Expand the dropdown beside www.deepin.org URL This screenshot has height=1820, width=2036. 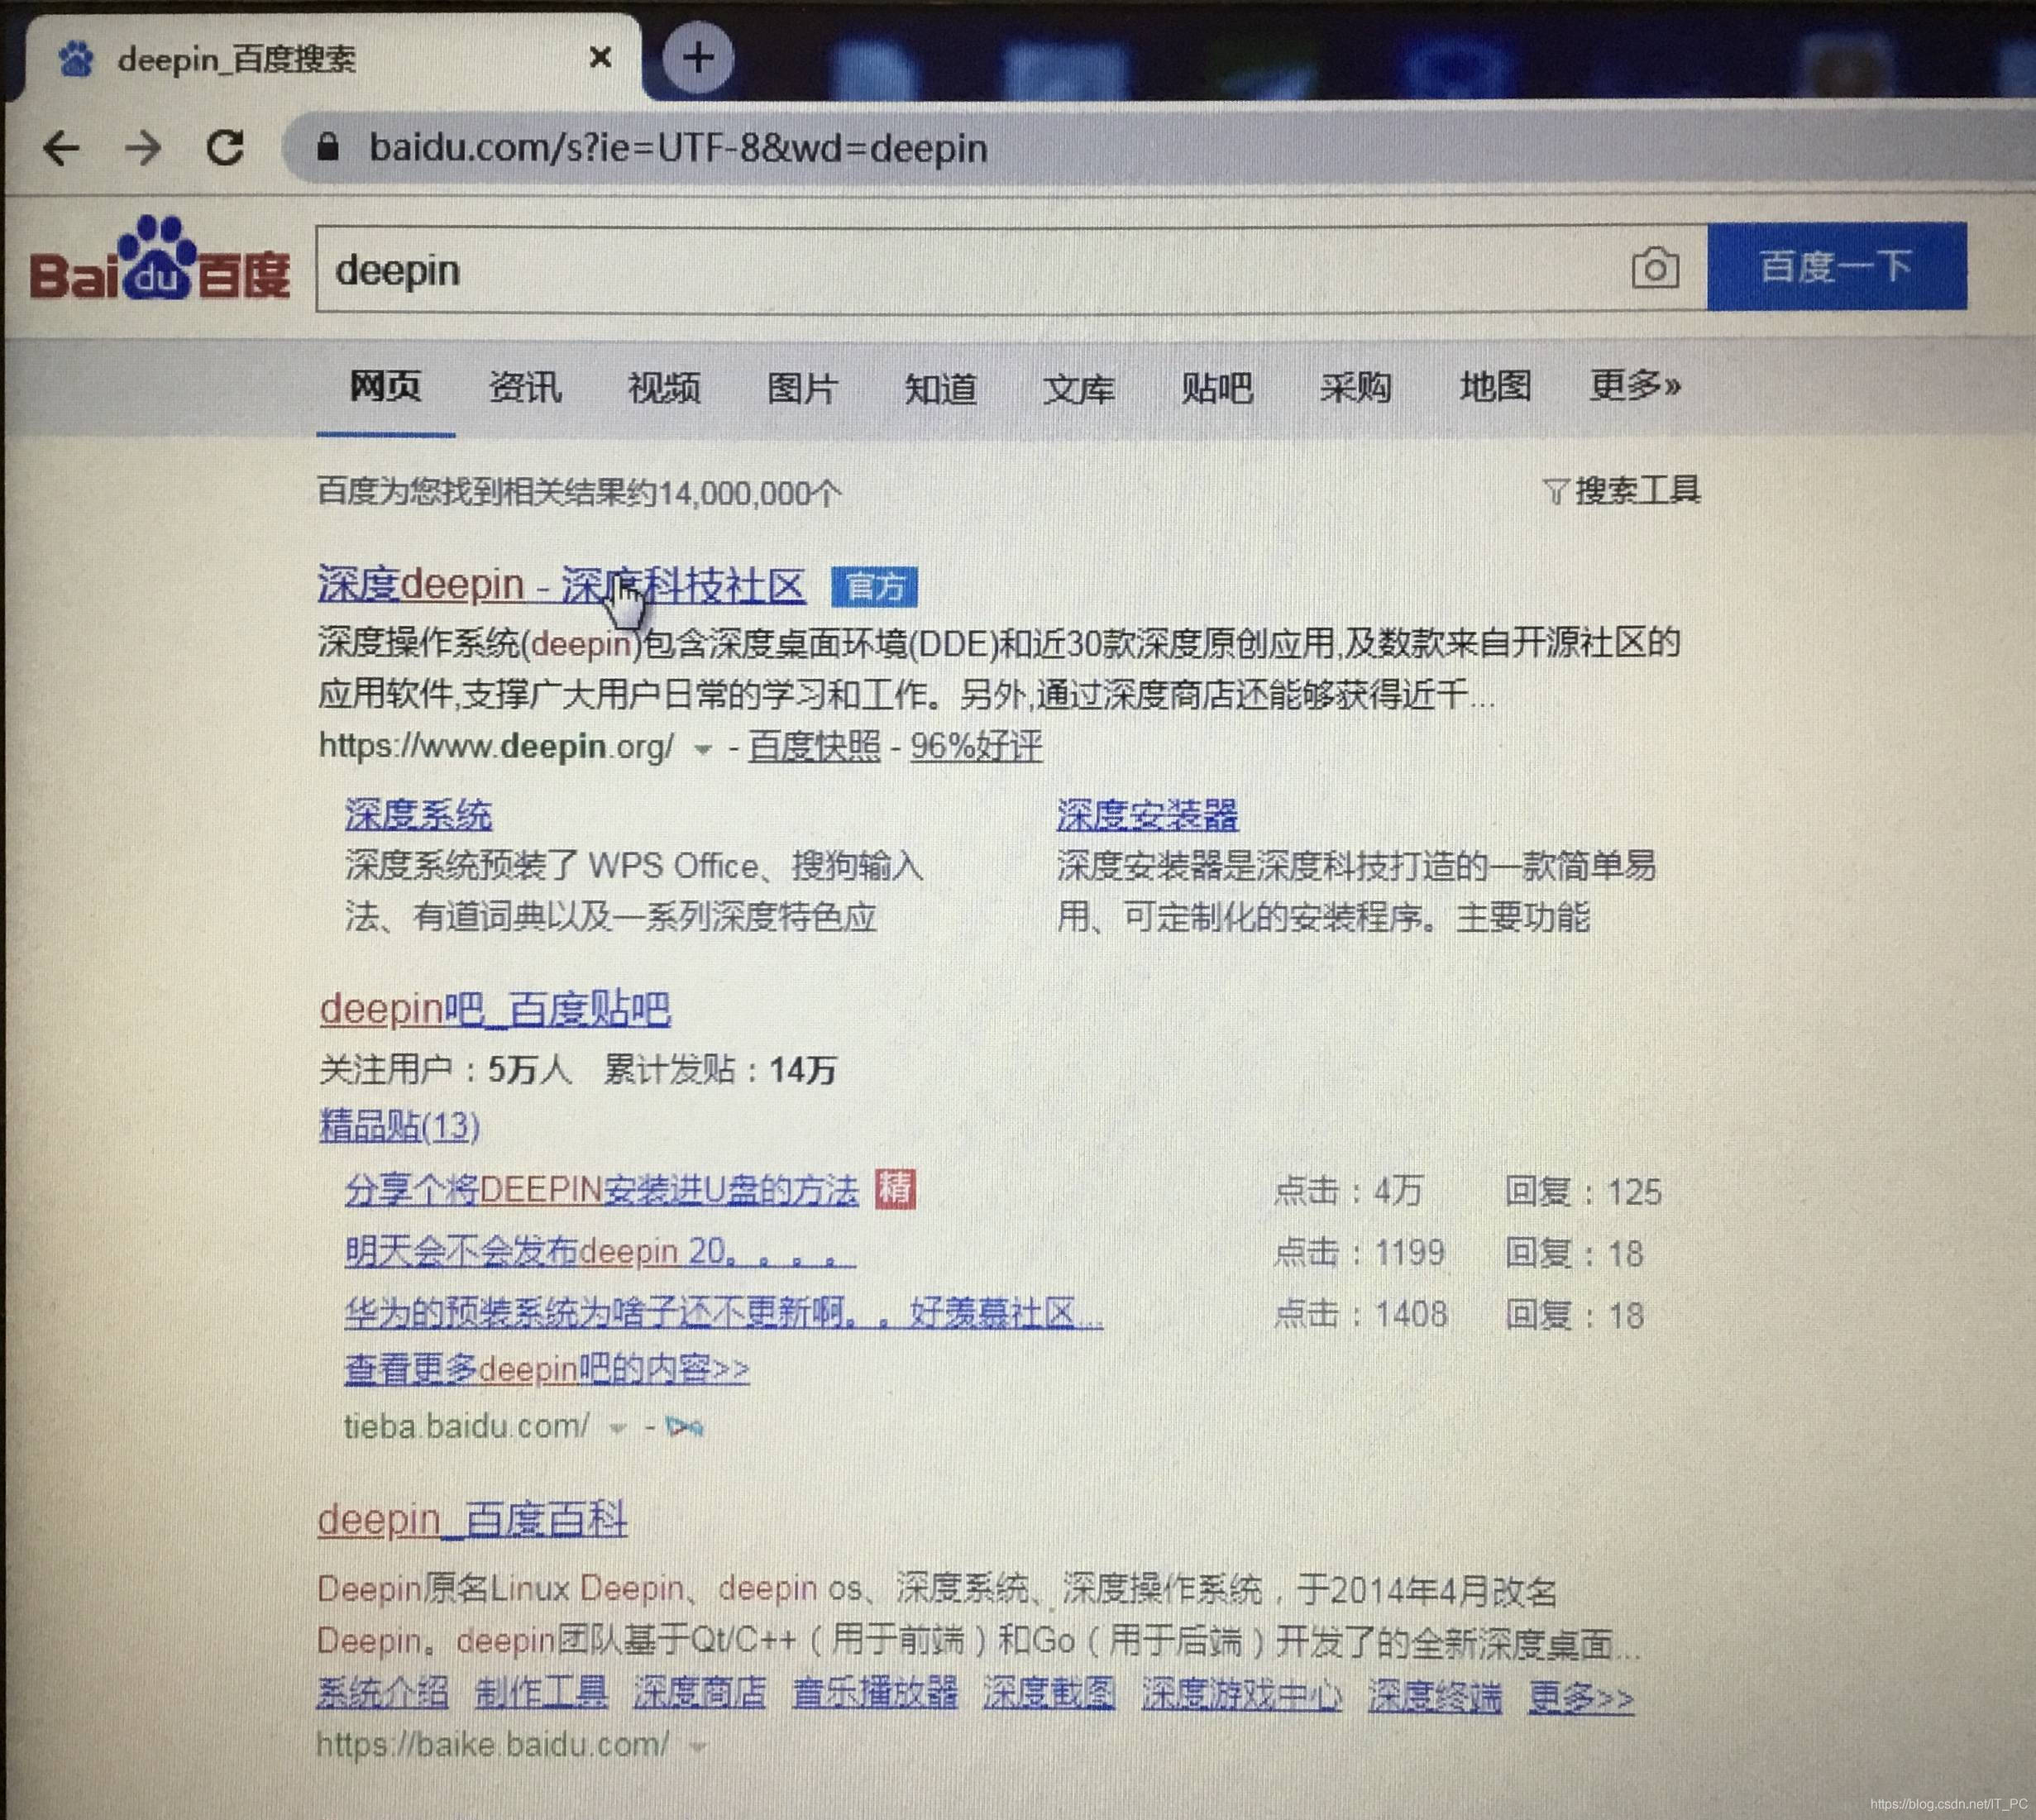[703, 748]
